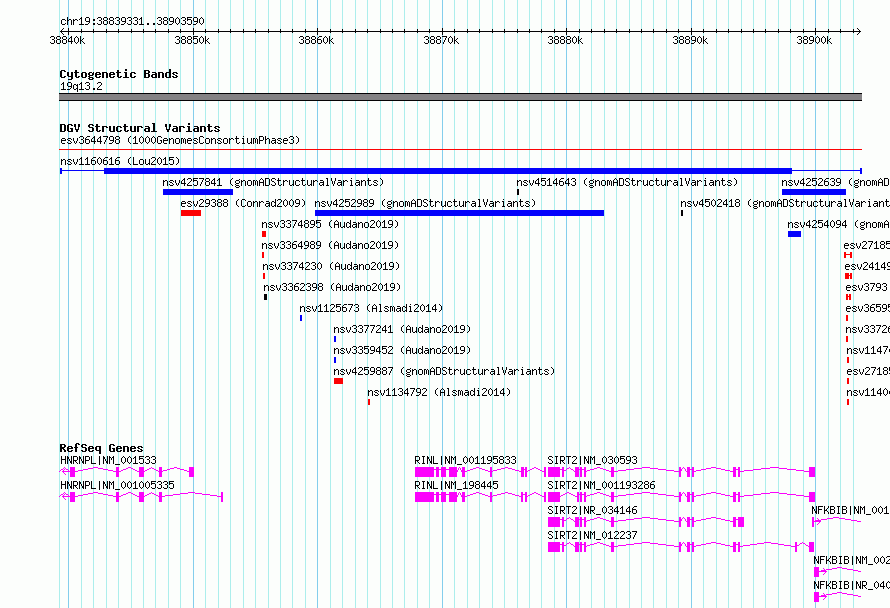This screenshot has width=890, height=608.
Task: Click the red esv3644798 variant line
Action: (460, 150)
